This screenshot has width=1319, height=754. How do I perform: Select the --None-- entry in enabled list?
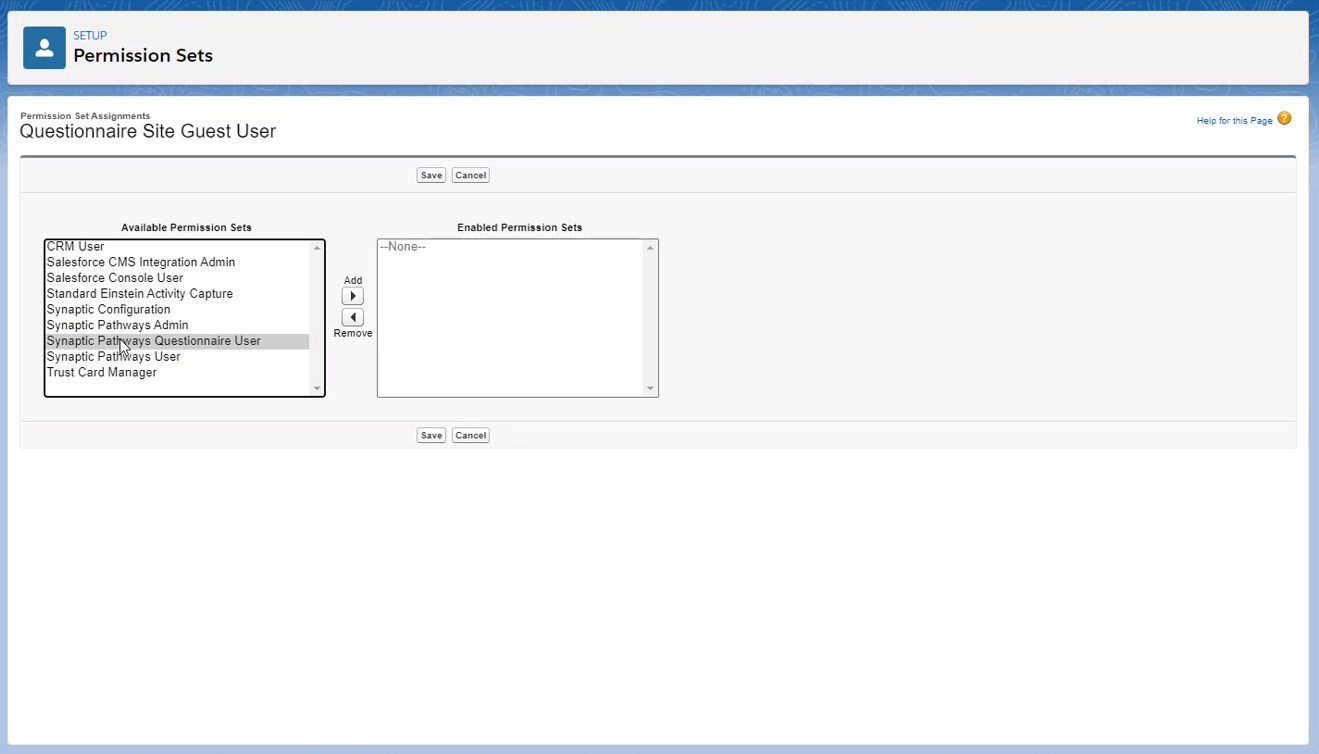510,247
